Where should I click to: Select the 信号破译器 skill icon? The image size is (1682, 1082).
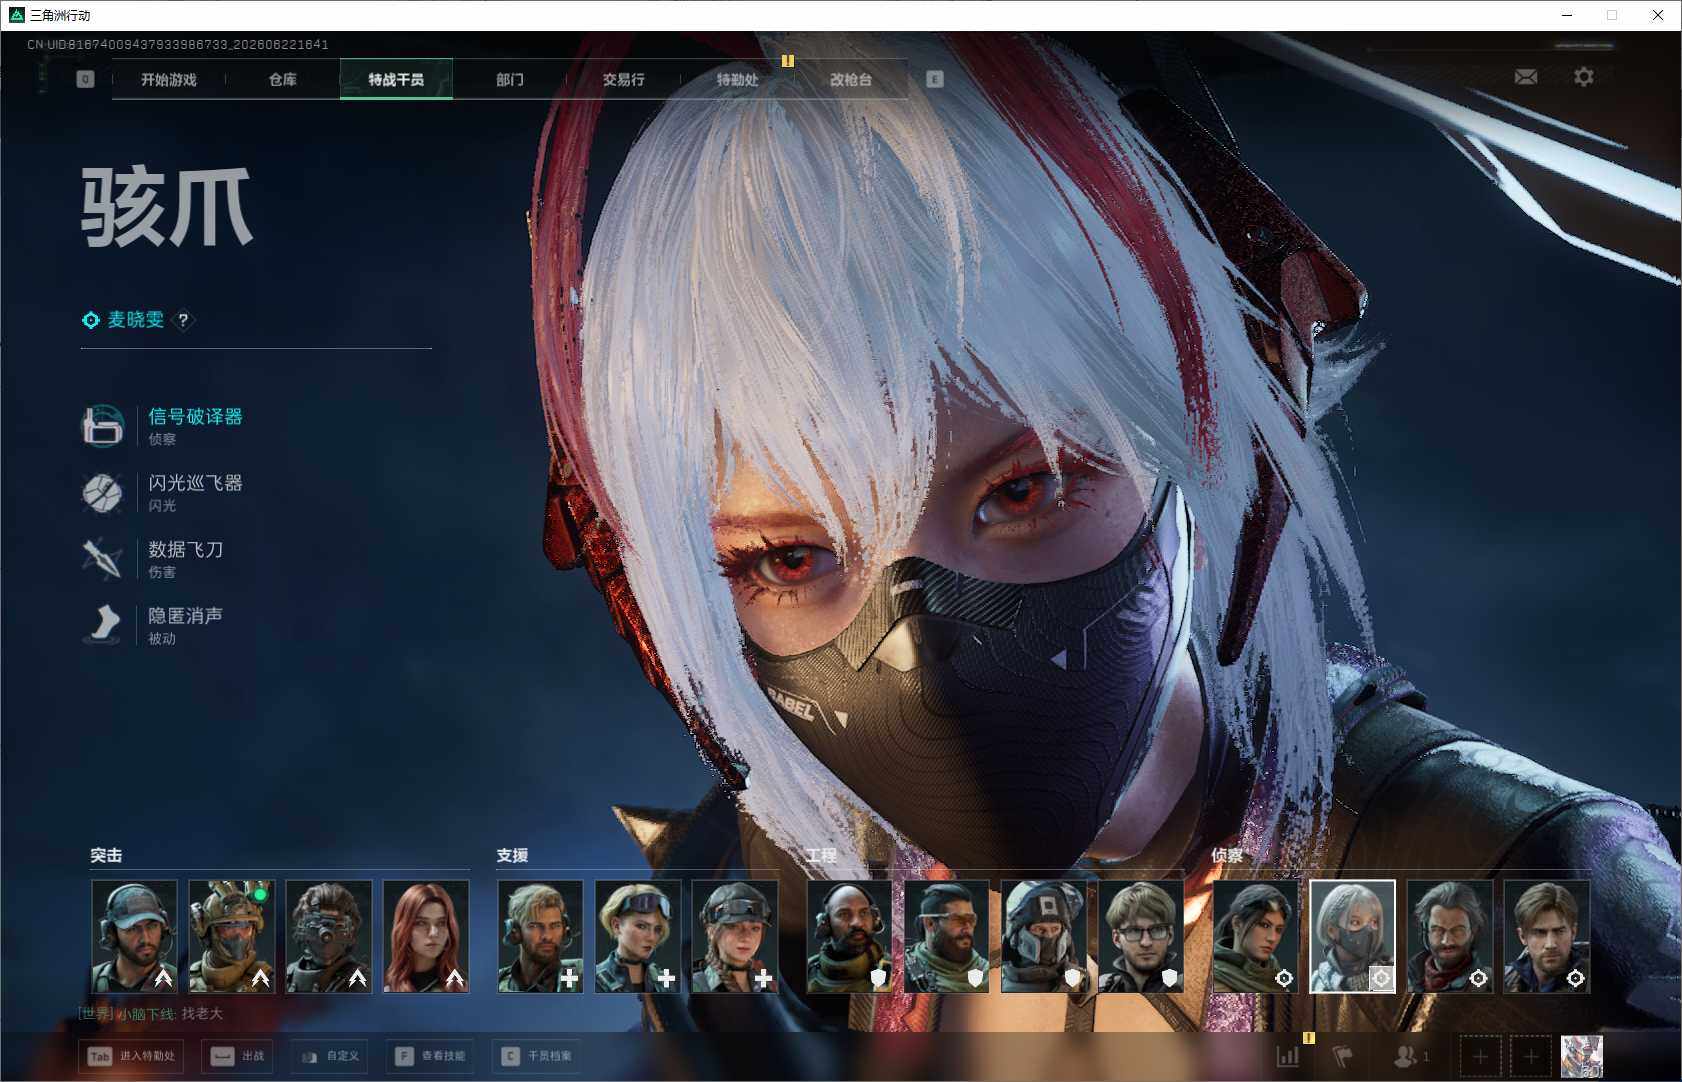pos(102,426)
